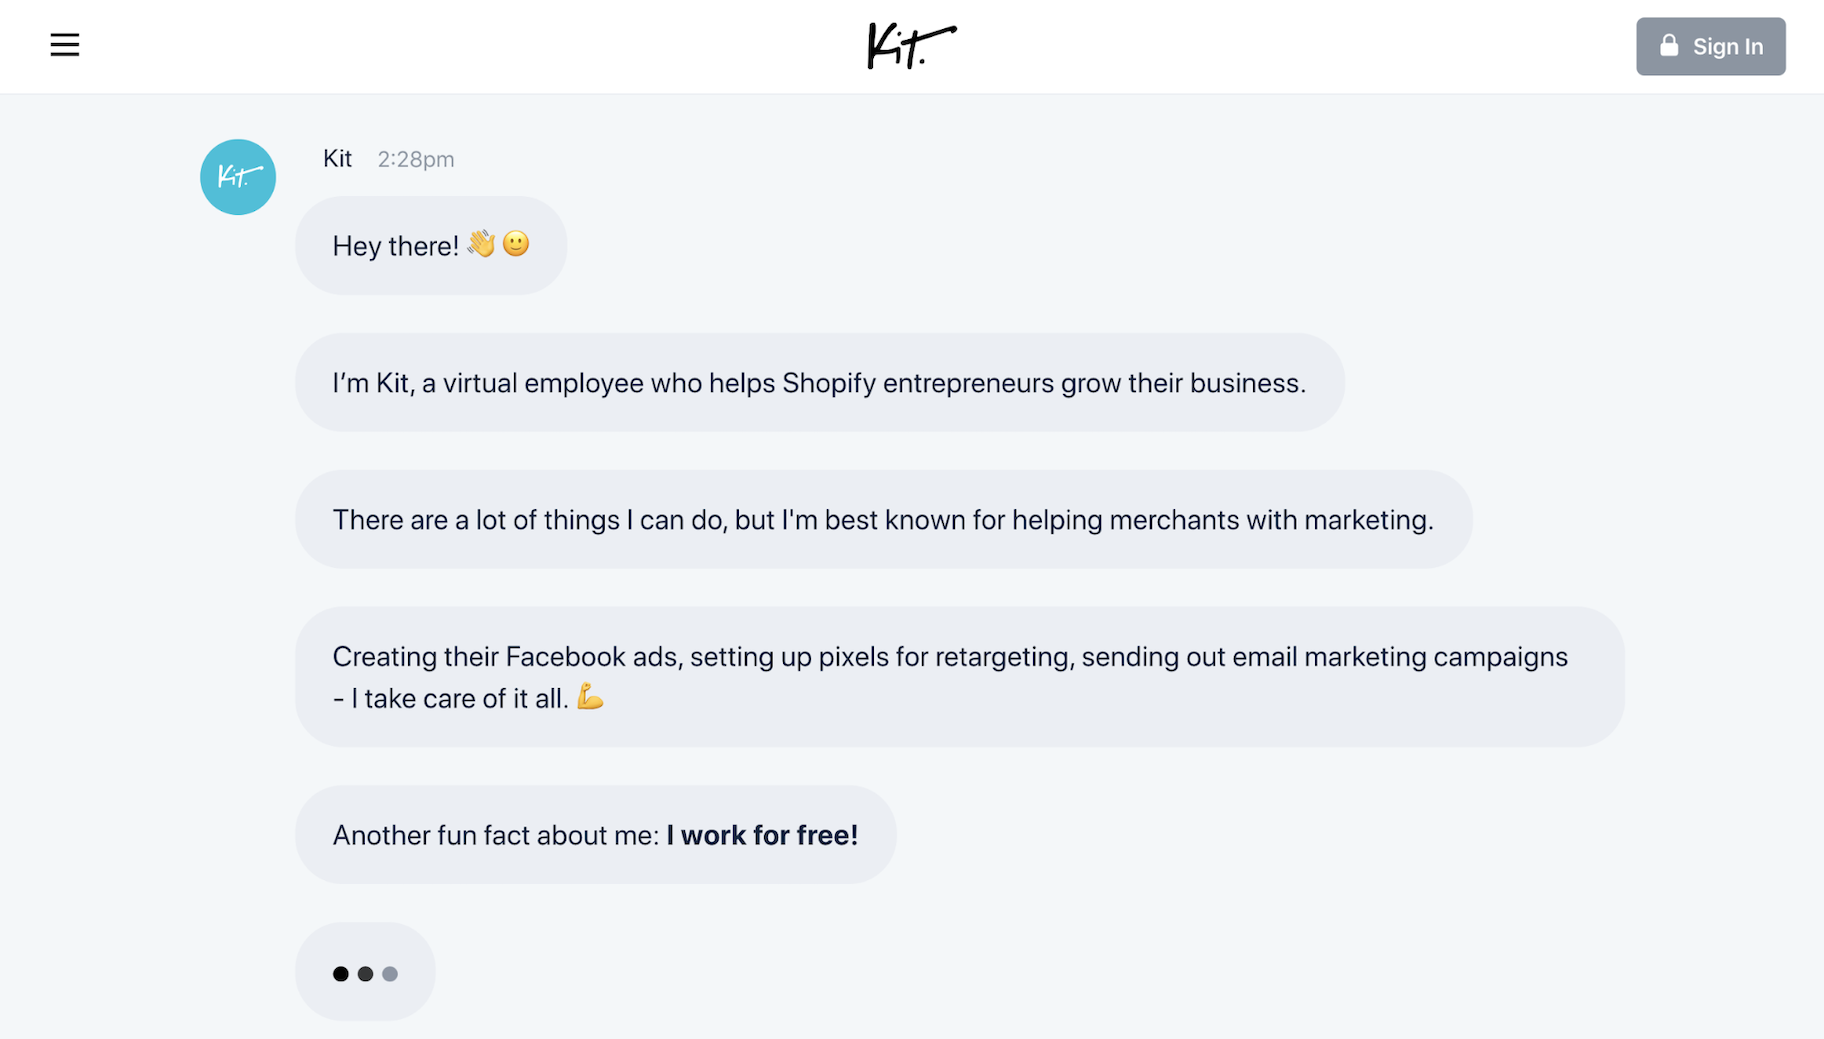Click Kit's round blue avatar
1824x1039 pixels.
pos(238,177)
